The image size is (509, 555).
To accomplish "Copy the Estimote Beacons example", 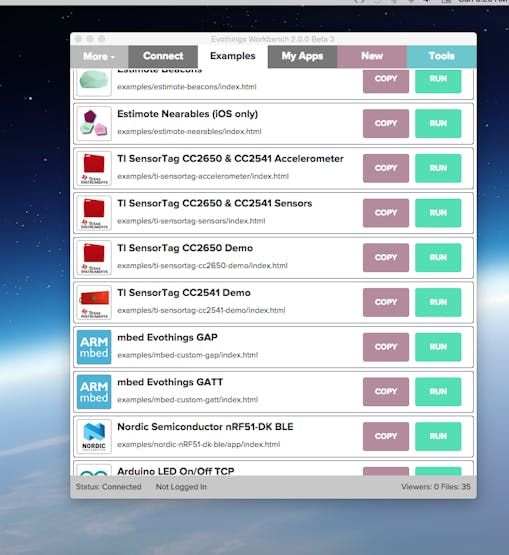I will pos(386,81).
